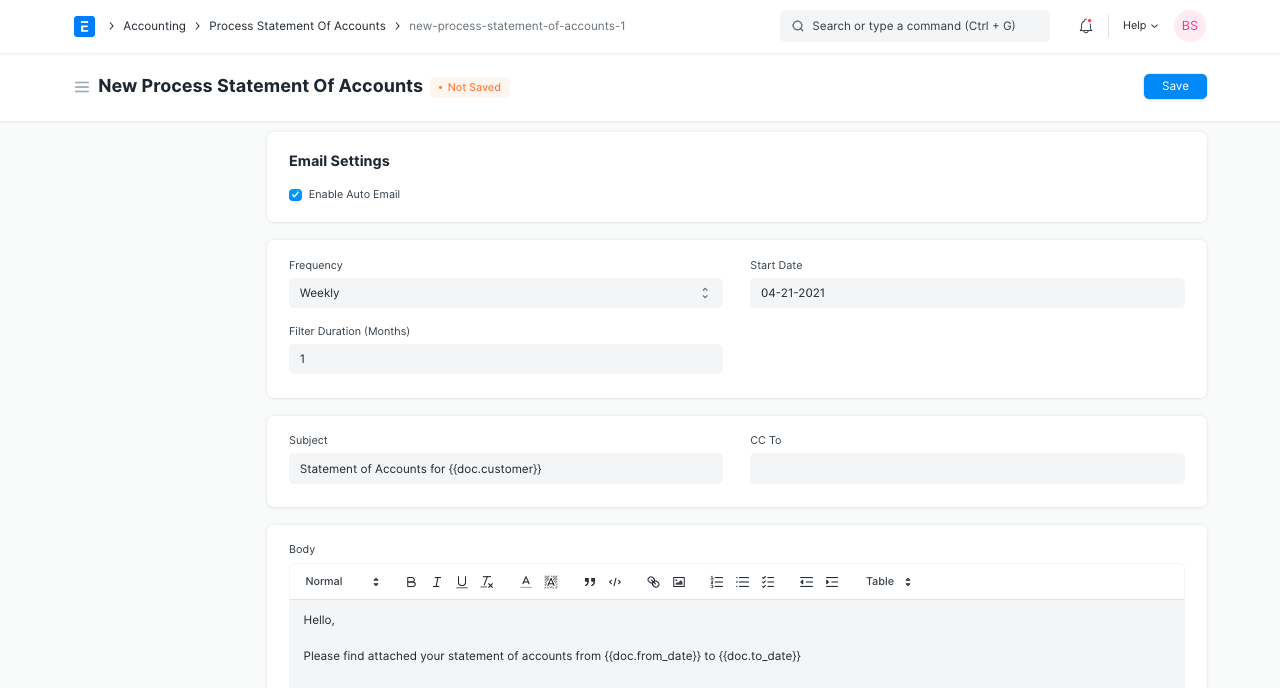The width and height of the screenshot is (1280, 688).
Task: Save the new Process Statement Of Accounts
Action: [1174, 86]
